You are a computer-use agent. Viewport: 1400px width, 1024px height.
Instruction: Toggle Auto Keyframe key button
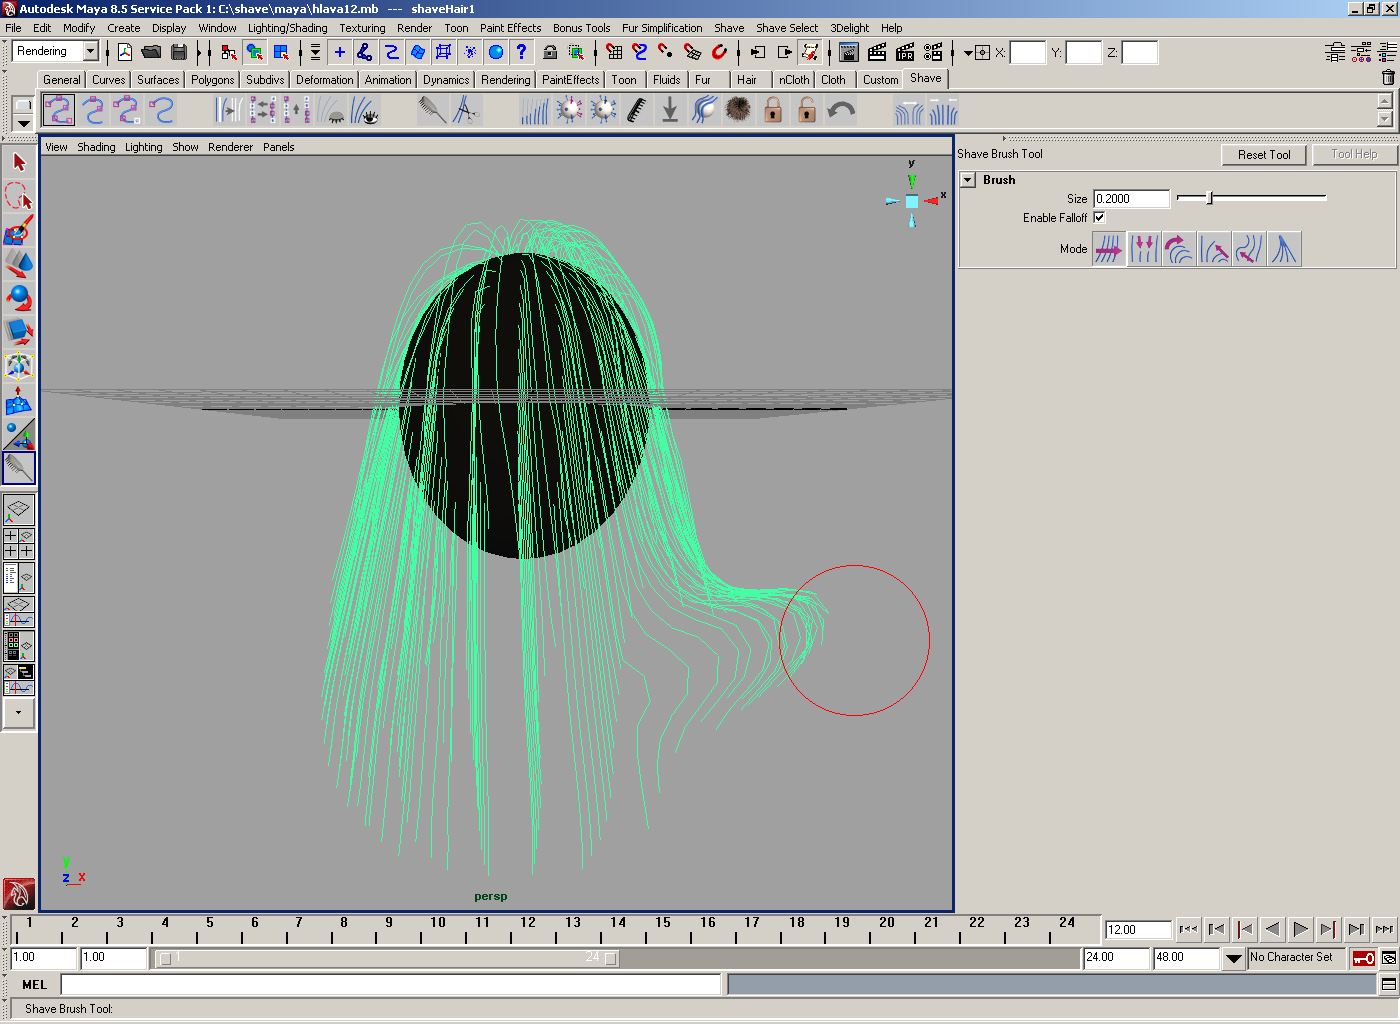click(1363, 958)
